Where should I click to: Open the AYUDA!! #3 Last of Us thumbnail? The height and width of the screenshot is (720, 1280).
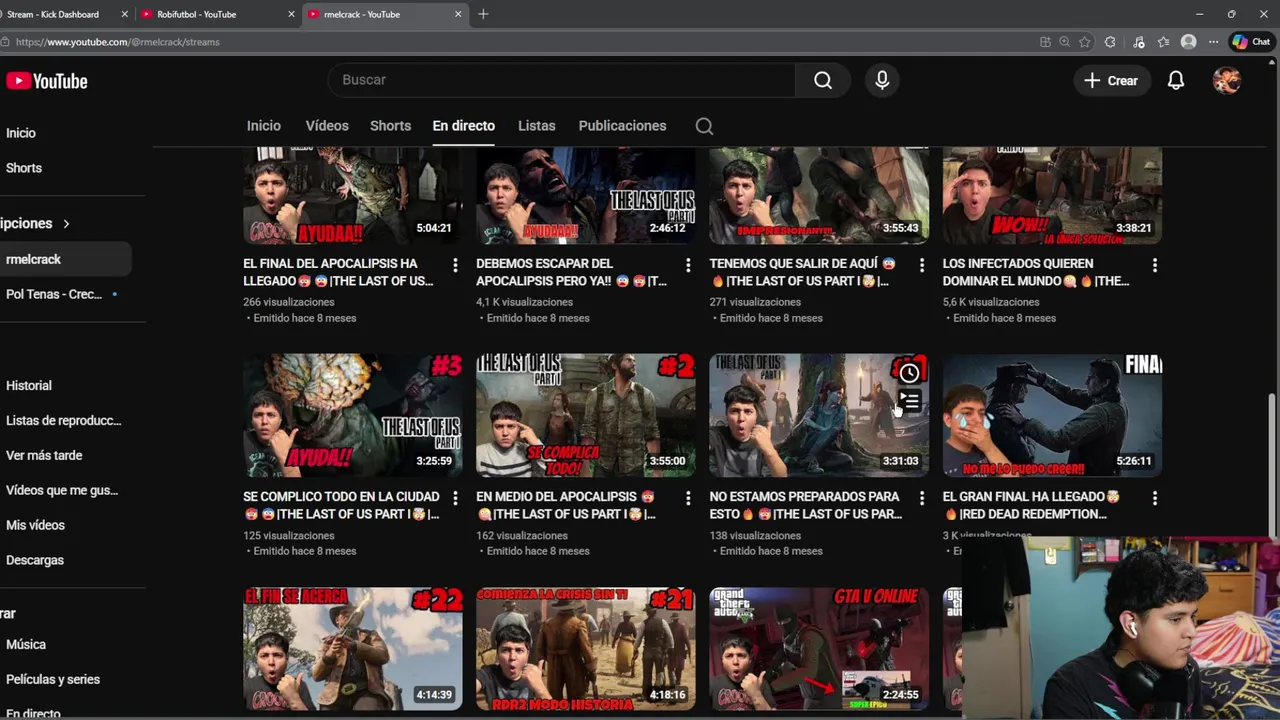click(x=353, y=415)
